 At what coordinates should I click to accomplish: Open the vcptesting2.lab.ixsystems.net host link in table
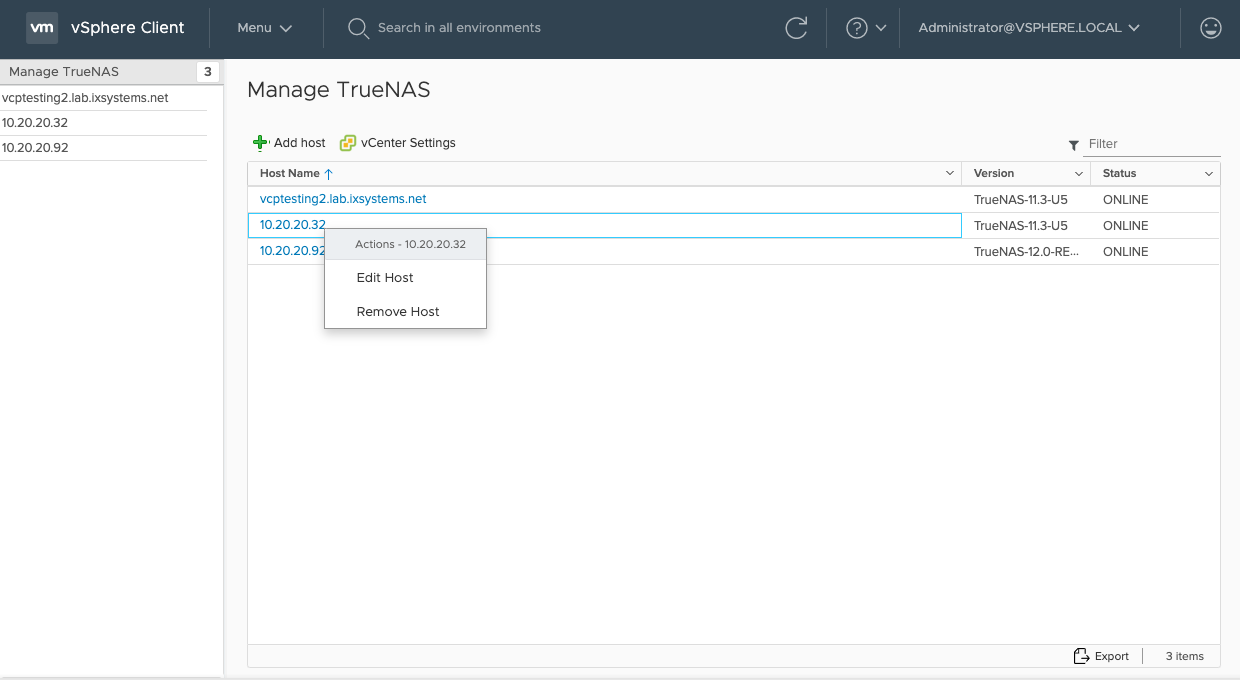(x=343, y=199)
